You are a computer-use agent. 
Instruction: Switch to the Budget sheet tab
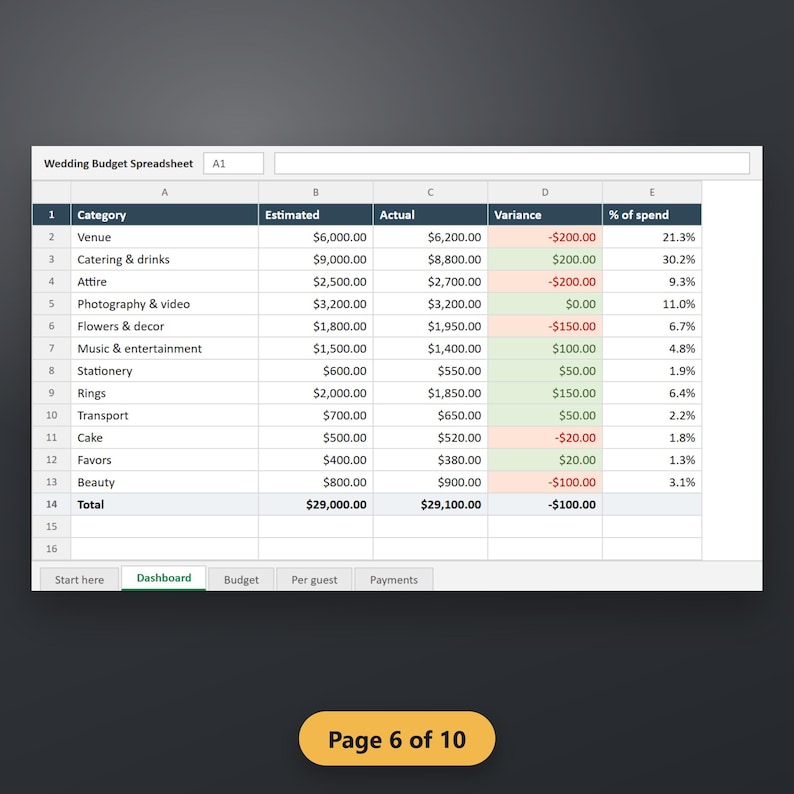[241, 579]
